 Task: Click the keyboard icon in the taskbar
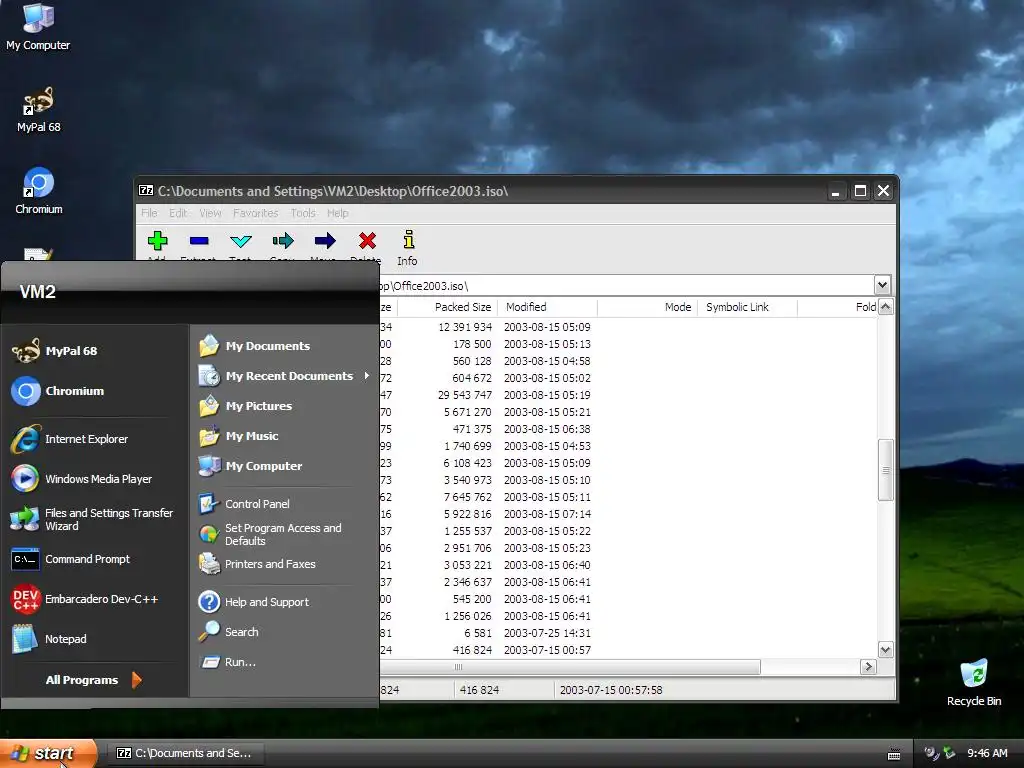tap(894, 754)
